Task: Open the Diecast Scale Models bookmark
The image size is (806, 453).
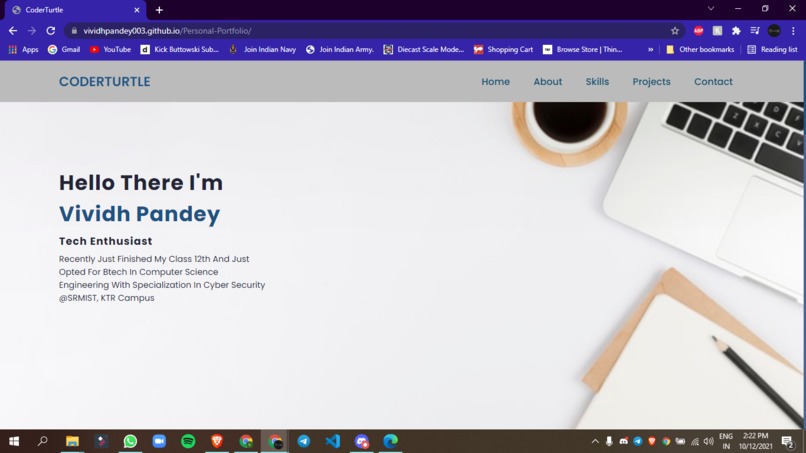Action: [424, 49]
